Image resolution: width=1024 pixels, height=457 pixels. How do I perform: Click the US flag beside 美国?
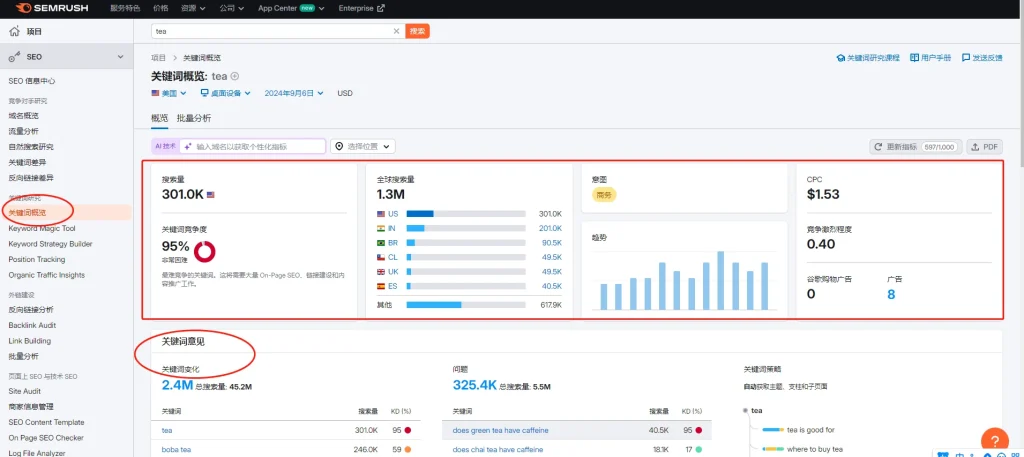pos(155,93)
